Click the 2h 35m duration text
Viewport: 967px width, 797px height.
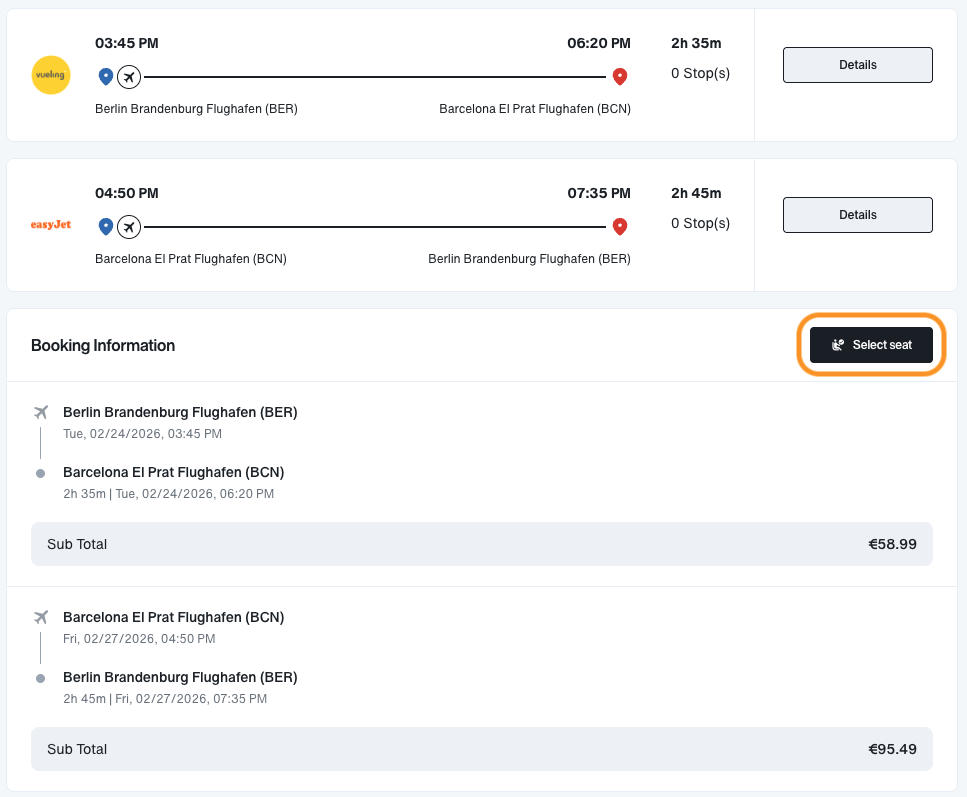tap(696, 43)
